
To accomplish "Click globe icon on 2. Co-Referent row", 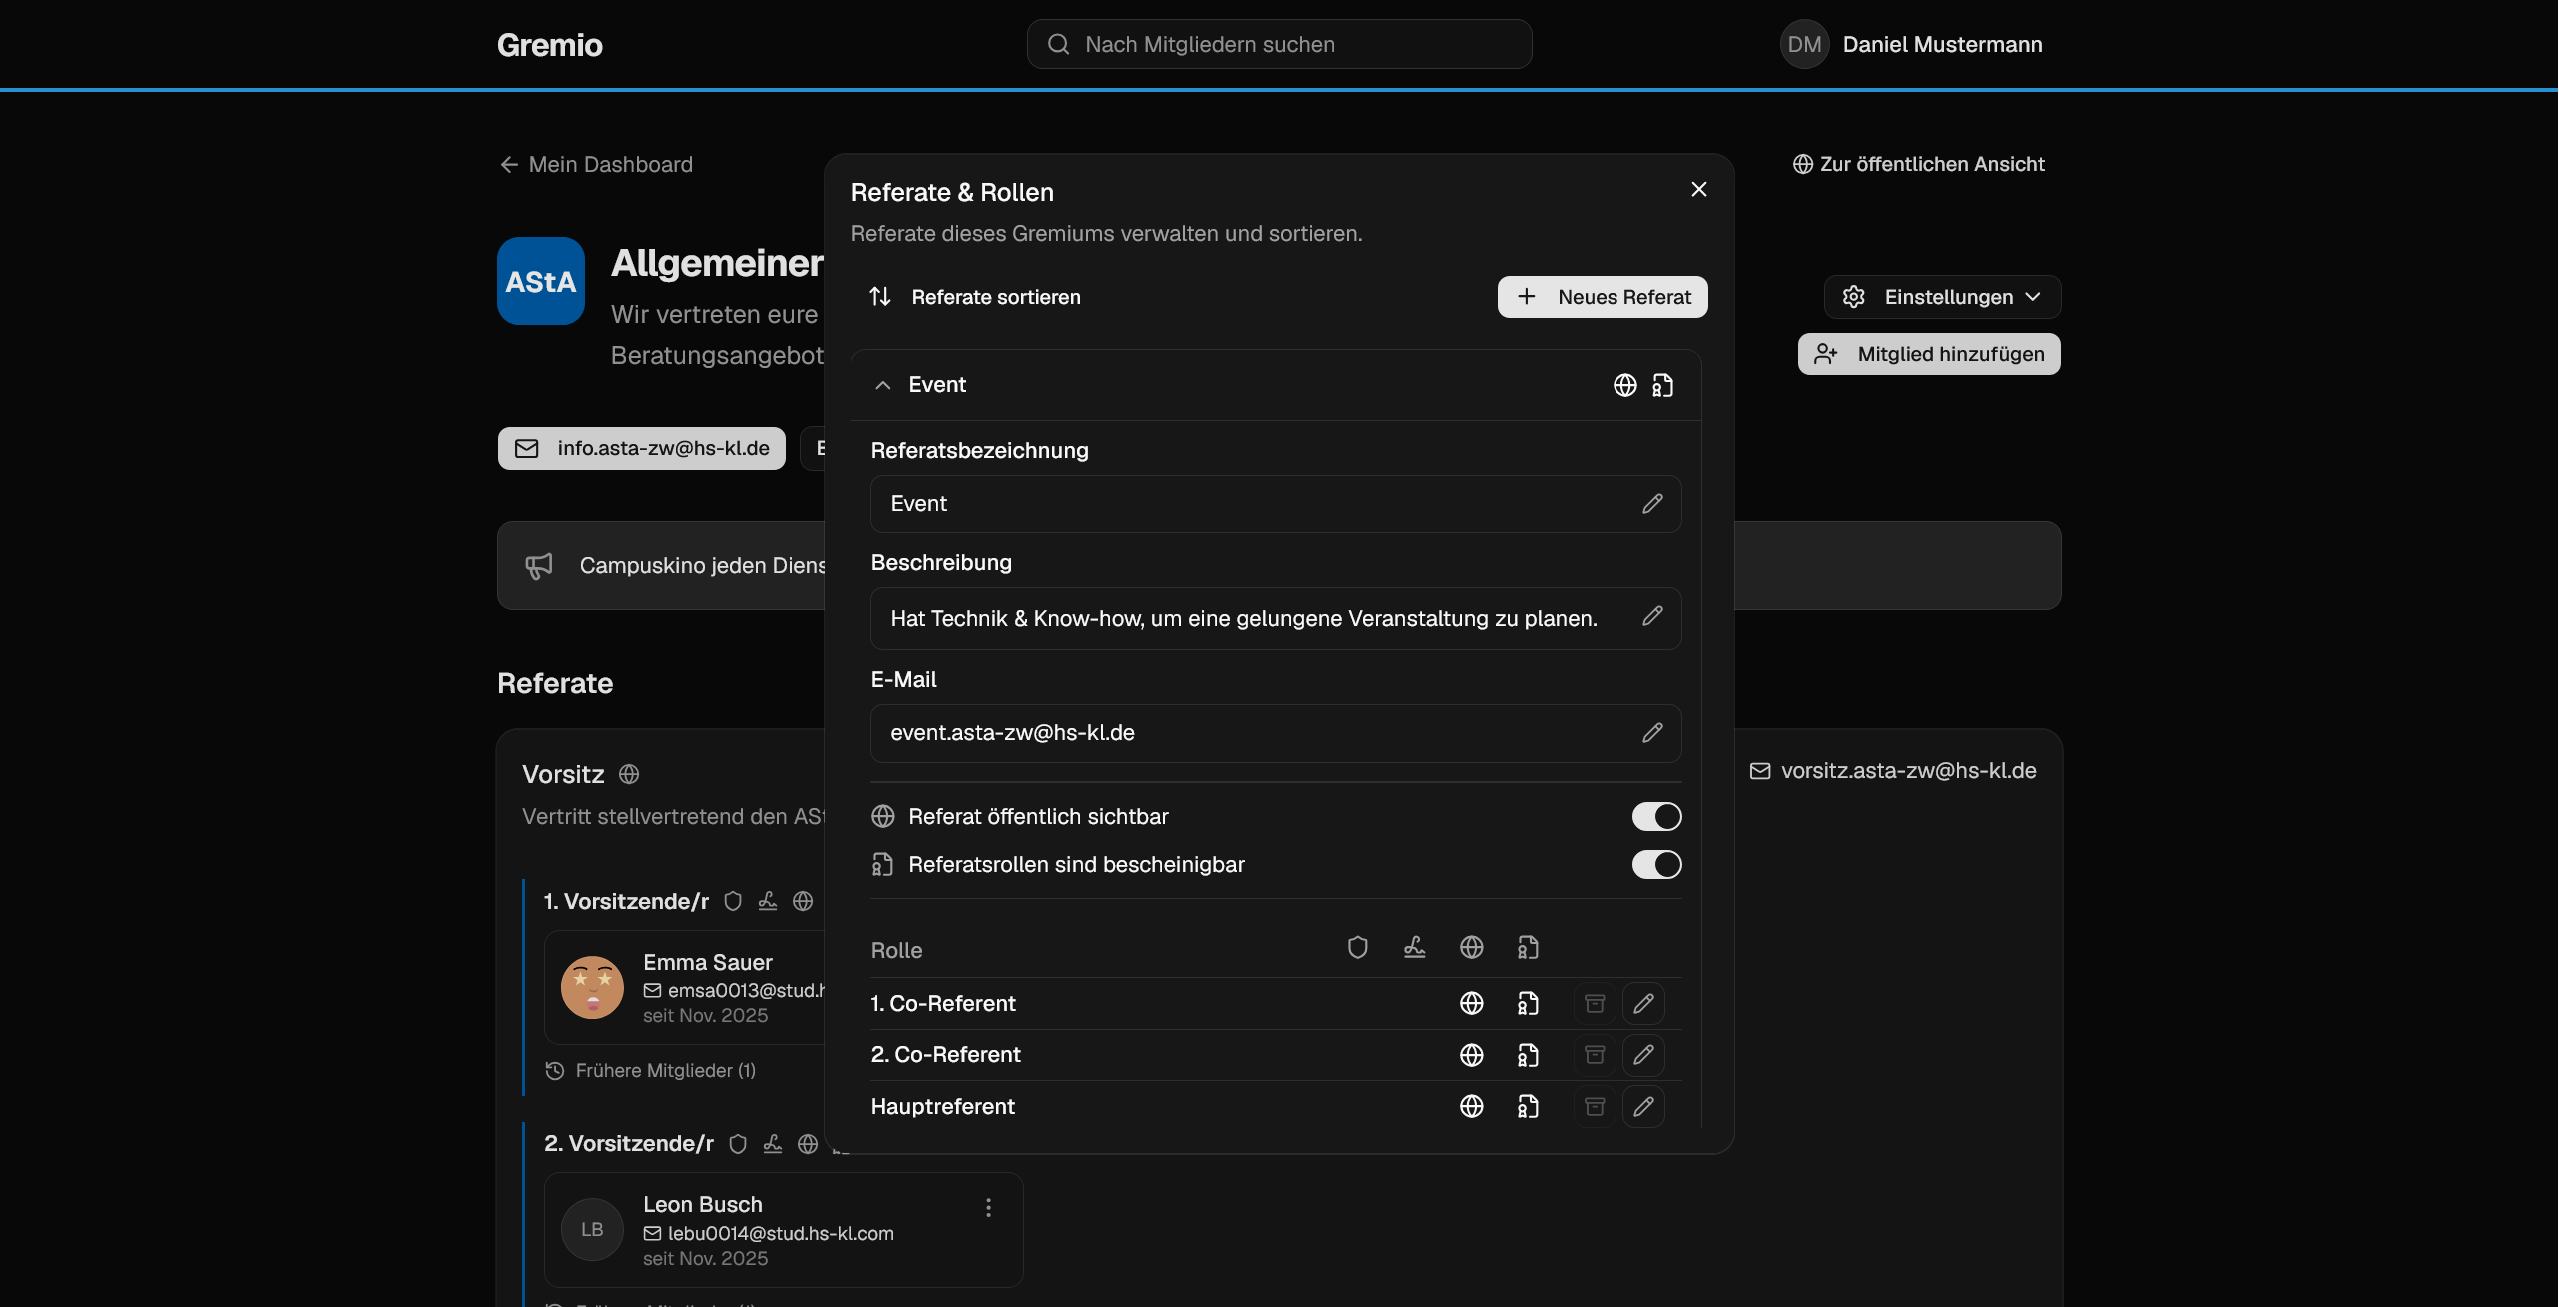I will coord(1471,1055).
